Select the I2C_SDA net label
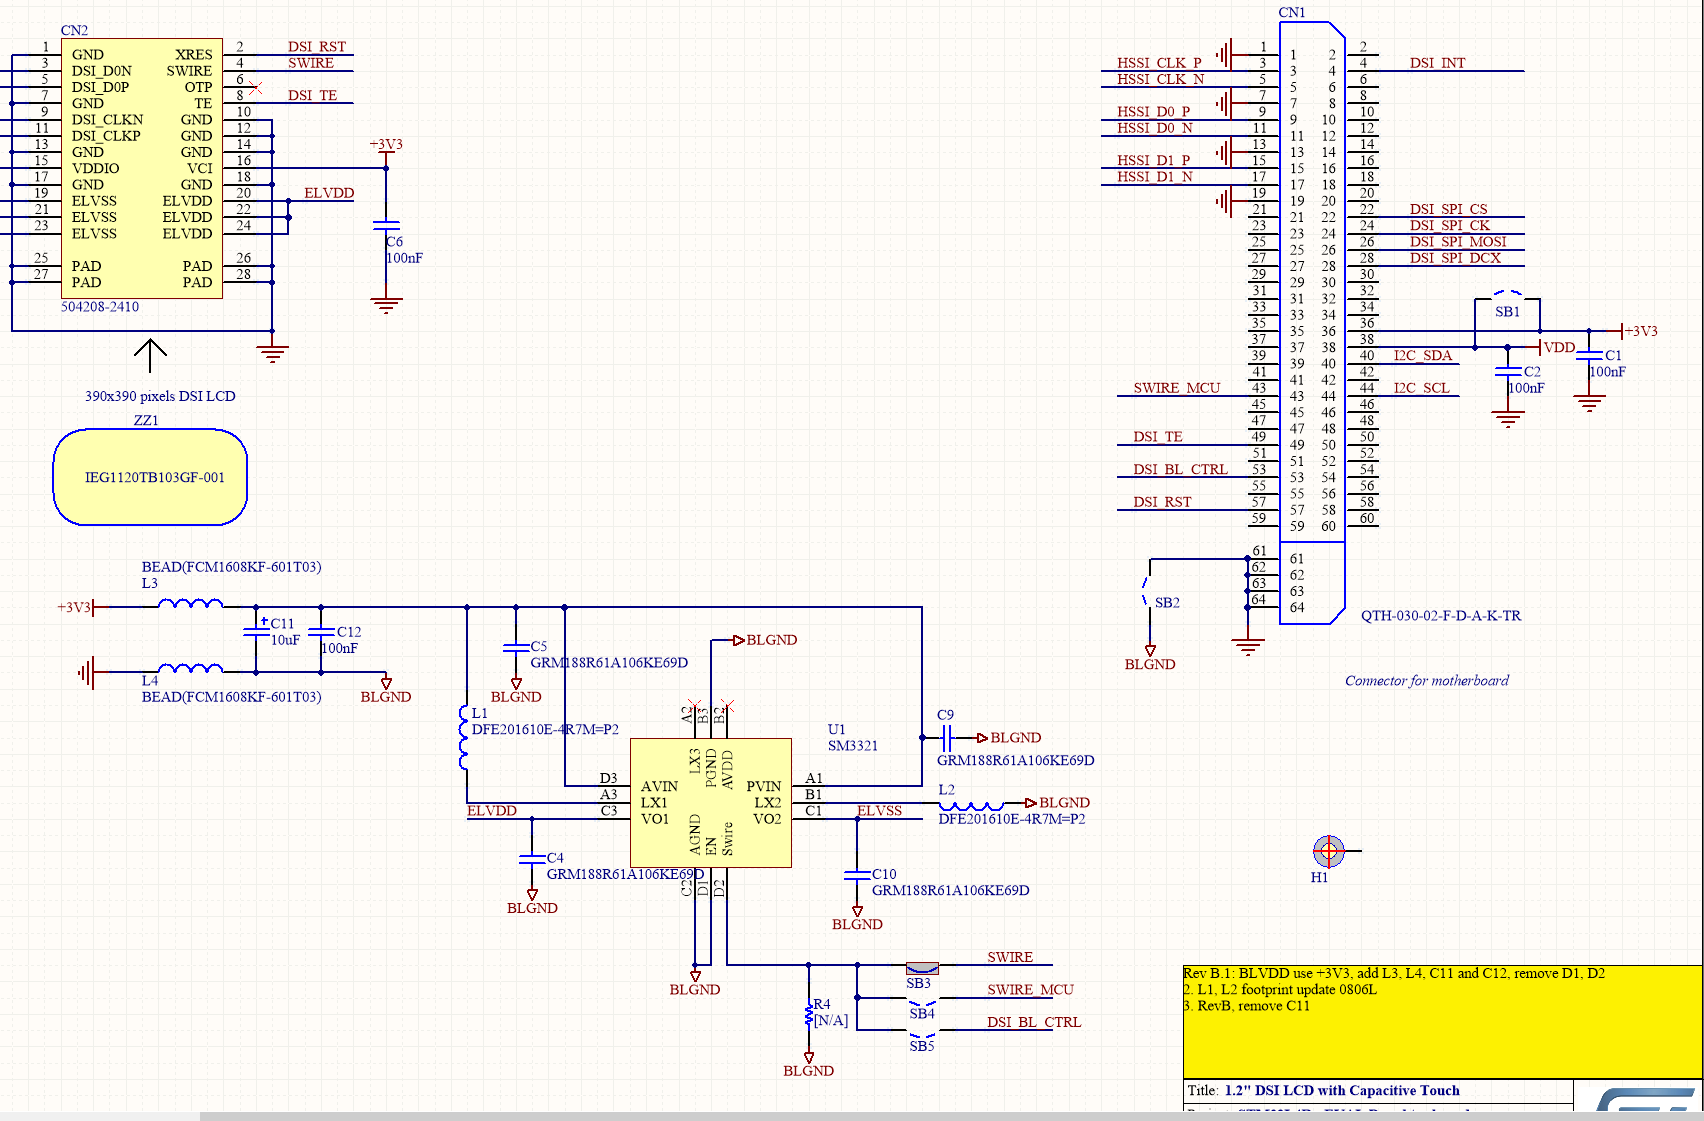The width and height of the screenshot is (1704, 1121). 1422,356
